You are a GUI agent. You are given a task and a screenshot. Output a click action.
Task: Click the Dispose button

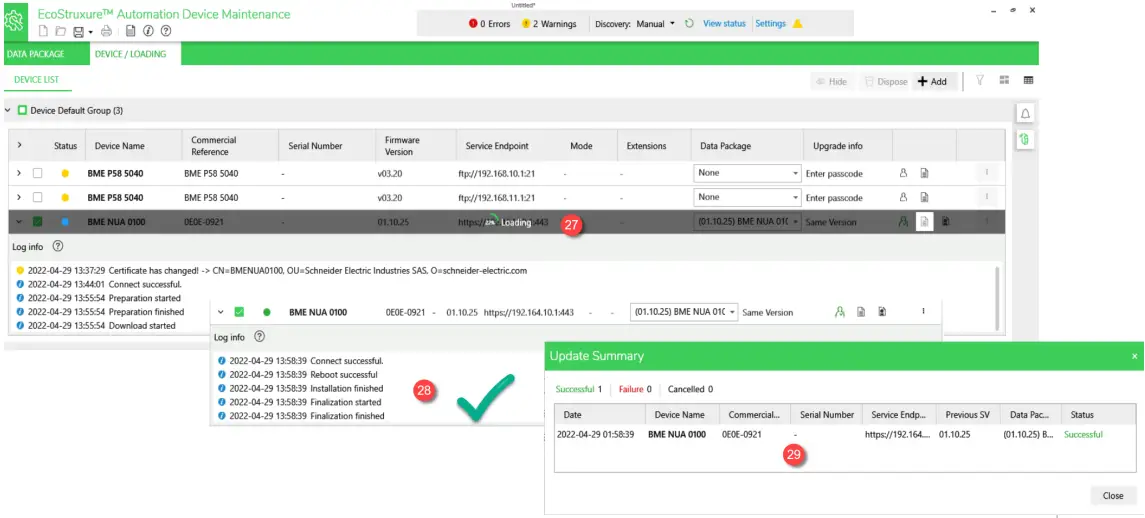(x=886, y=82)
